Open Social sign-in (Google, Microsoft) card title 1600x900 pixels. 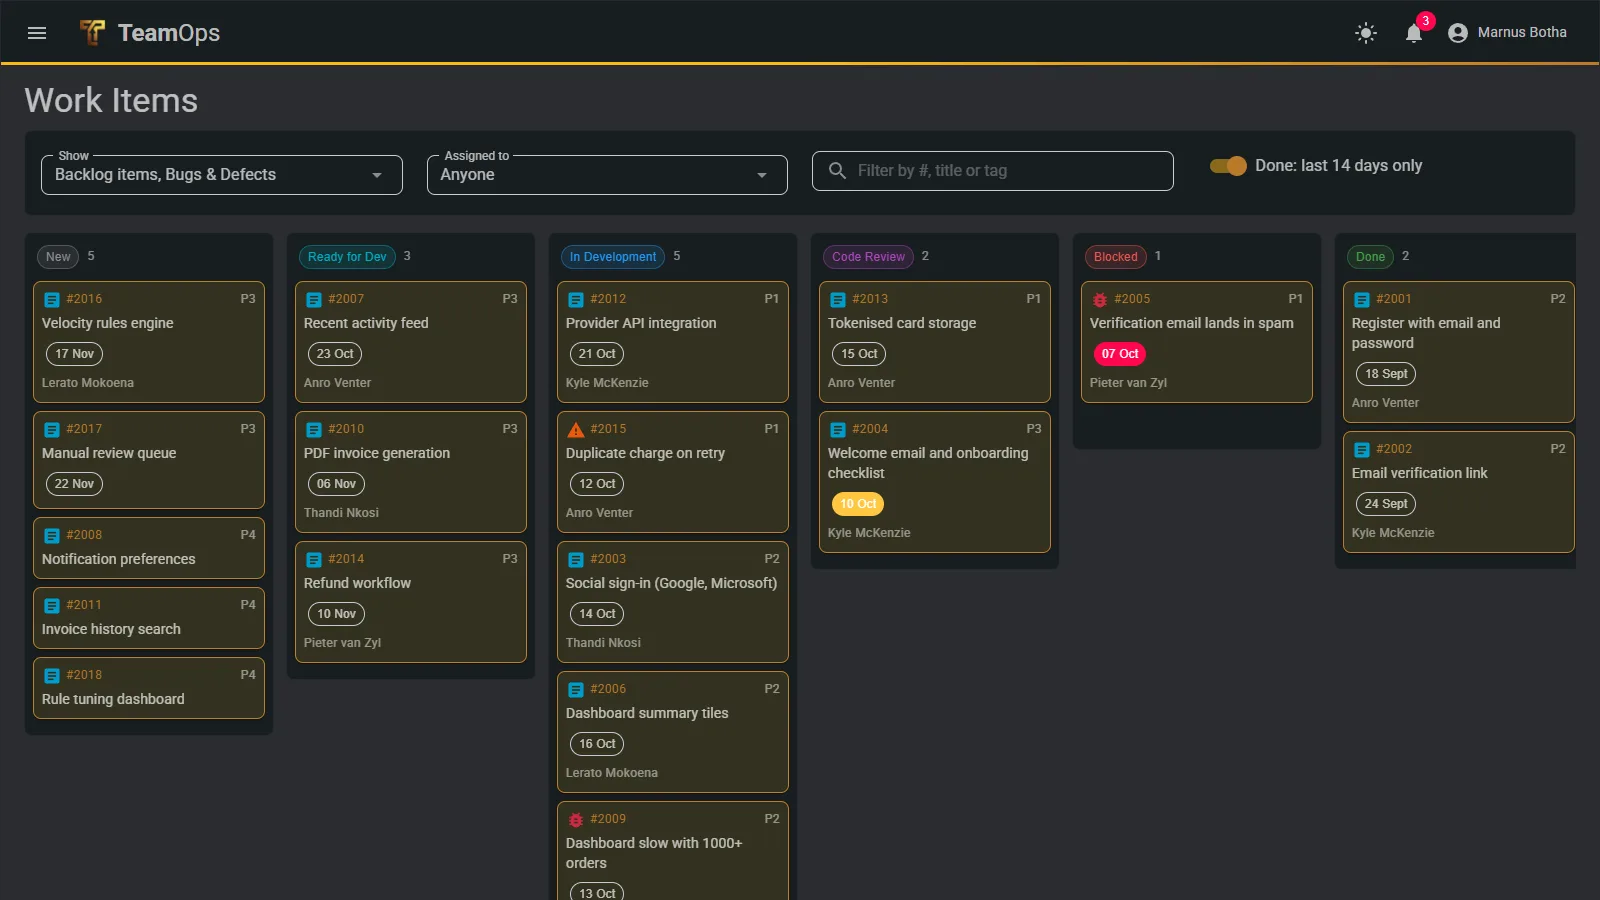671,584
